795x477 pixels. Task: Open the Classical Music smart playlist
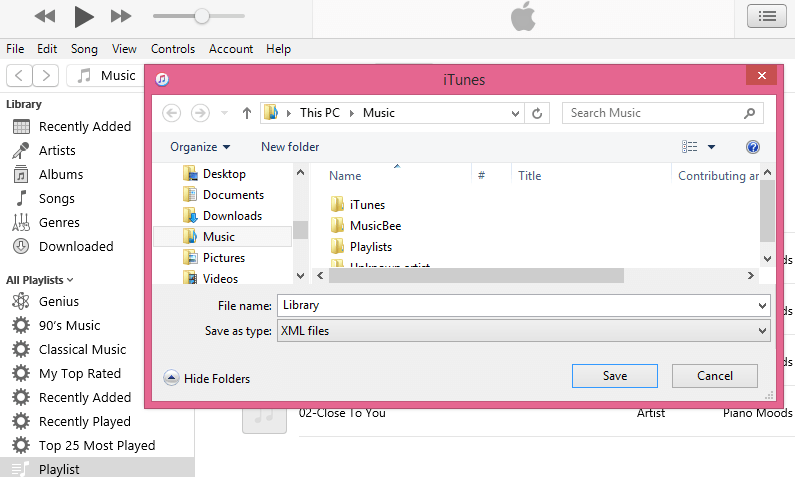71,349
